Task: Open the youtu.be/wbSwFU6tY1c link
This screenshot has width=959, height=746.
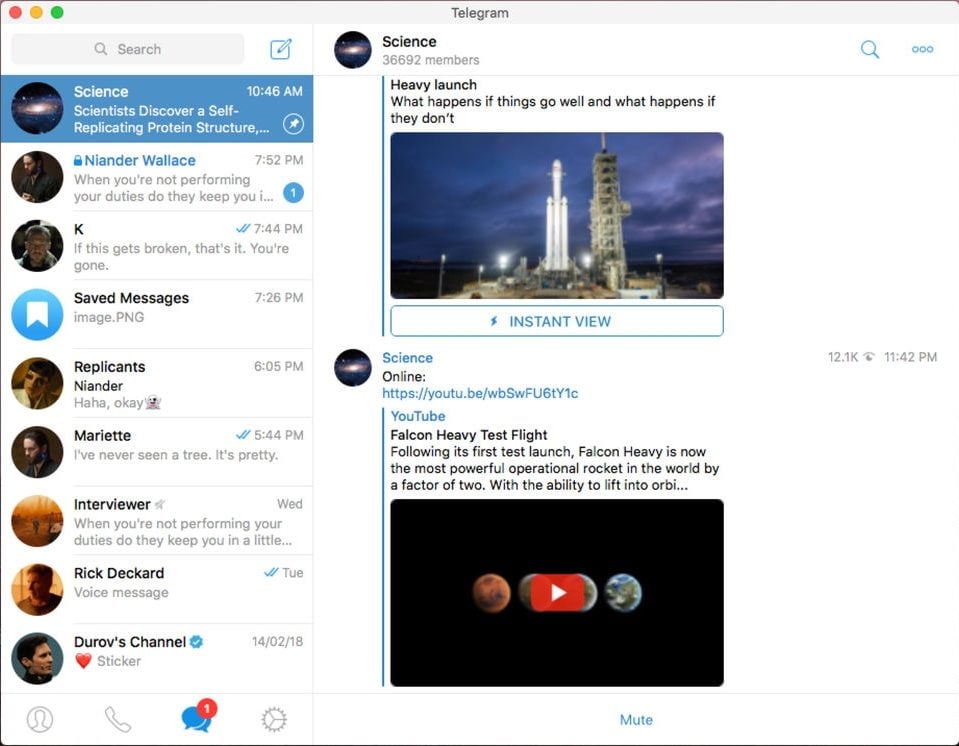Action: [x=480, y=393]
